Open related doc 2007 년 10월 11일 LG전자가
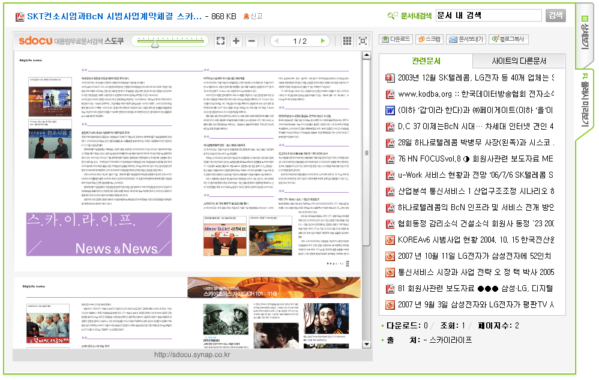This screenshot has height=380, width=599. pyautogui.click(x=475, y=256)
